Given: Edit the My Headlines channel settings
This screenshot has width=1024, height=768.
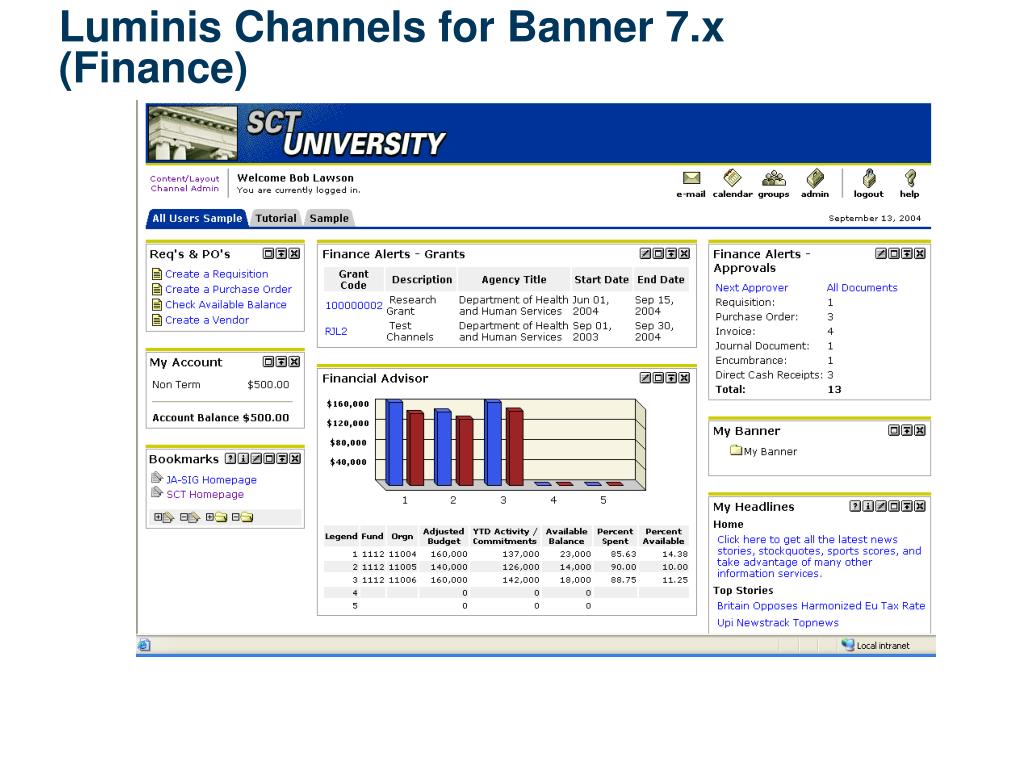Looking at the screenshot, I should 881,505.
